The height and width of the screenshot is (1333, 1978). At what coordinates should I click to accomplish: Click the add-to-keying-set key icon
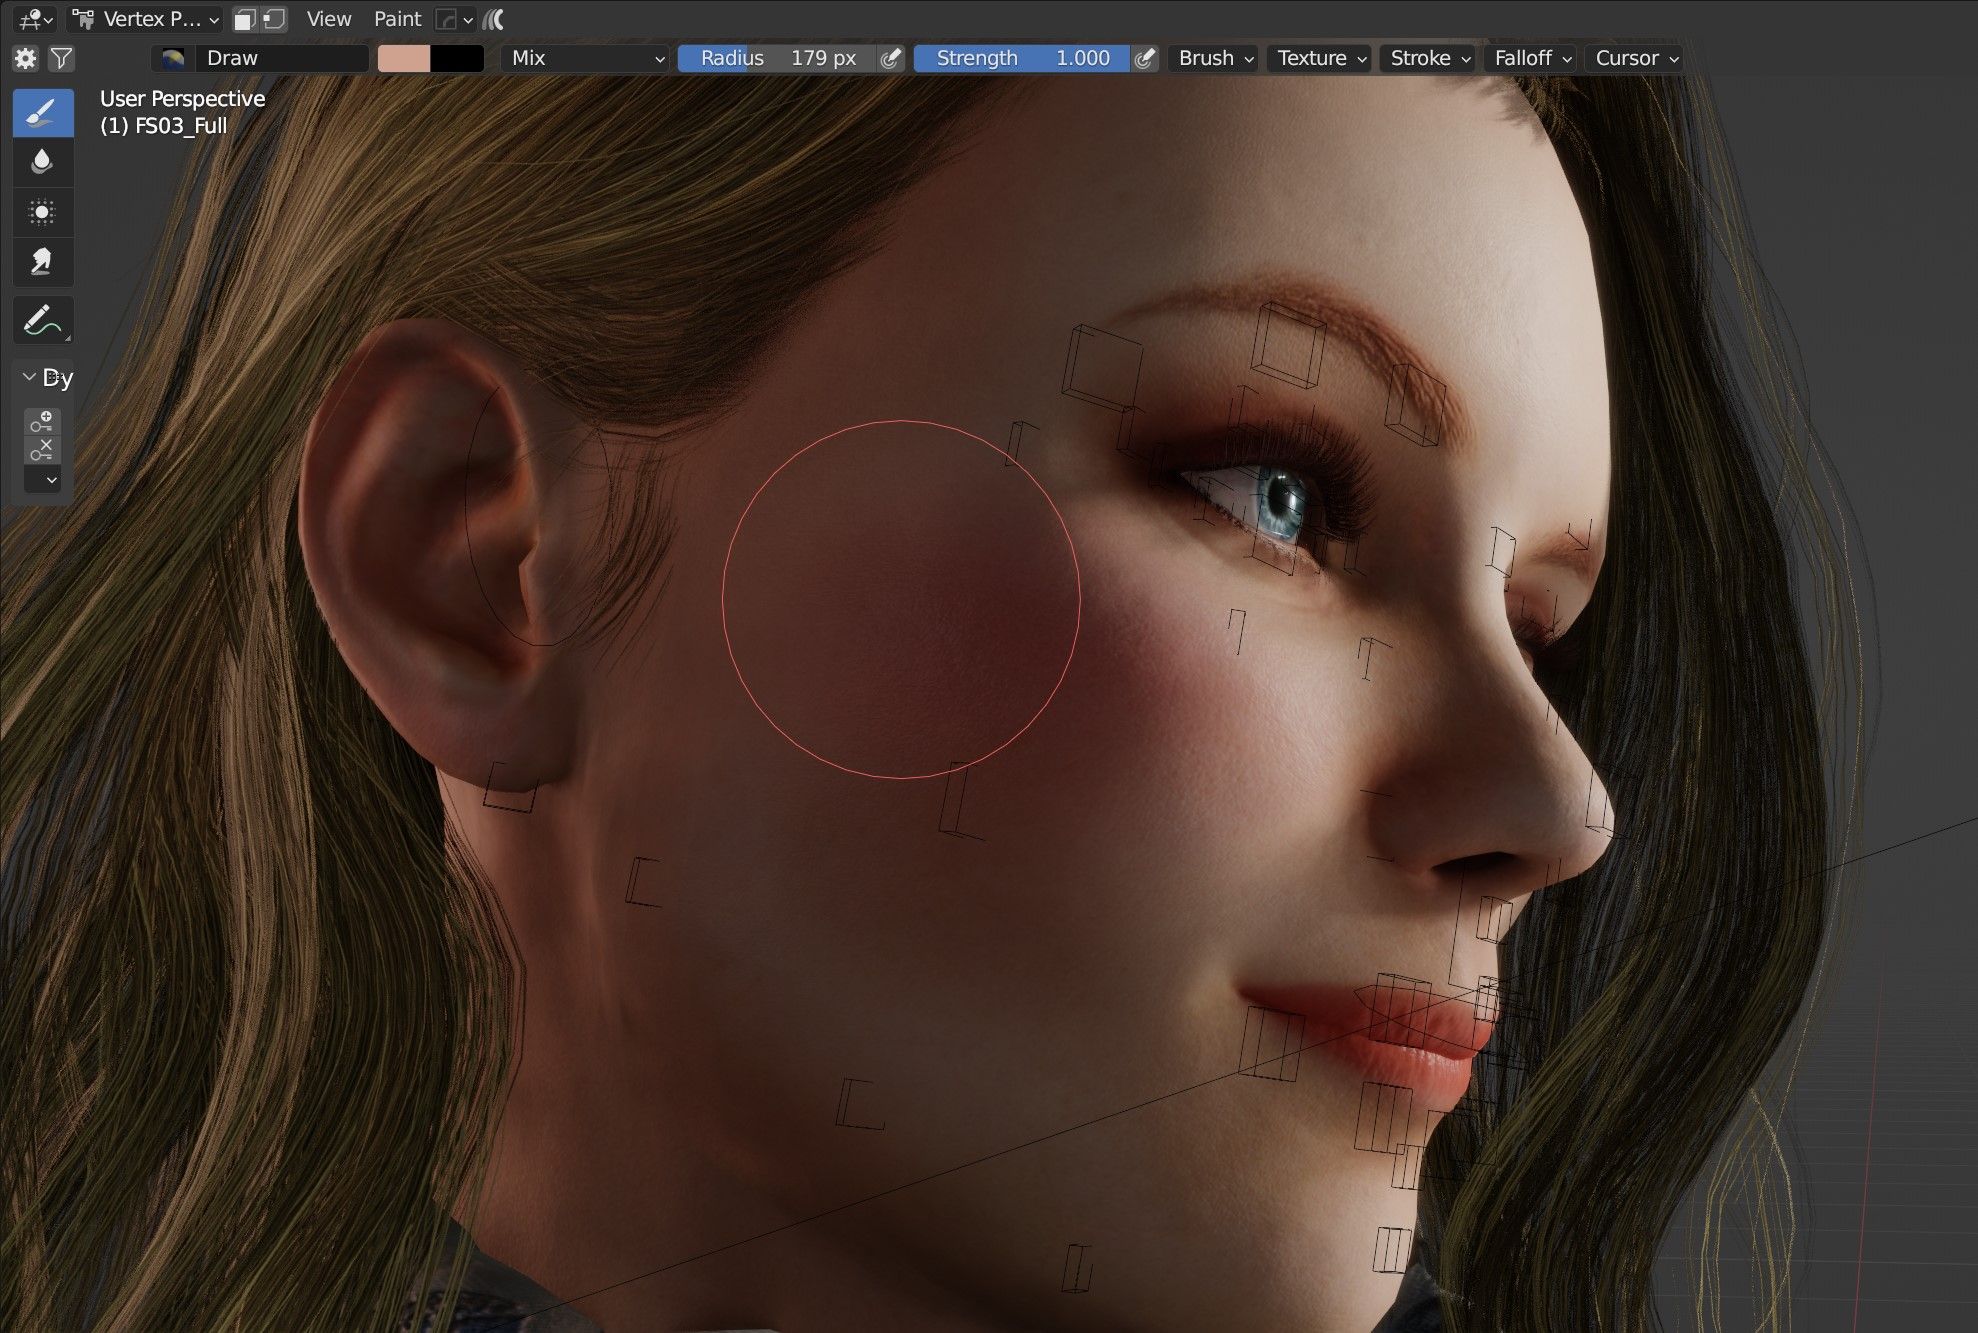pos(43,420)
